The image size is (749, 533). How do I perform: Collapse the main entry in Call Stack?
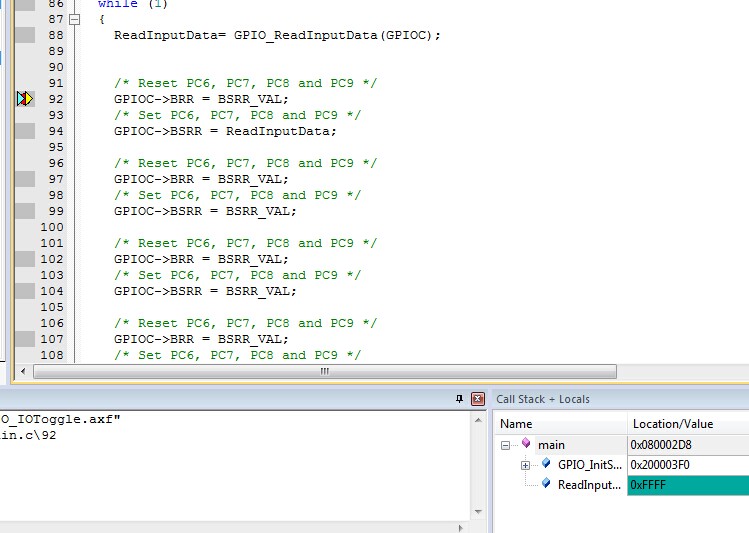click(505, 446)
